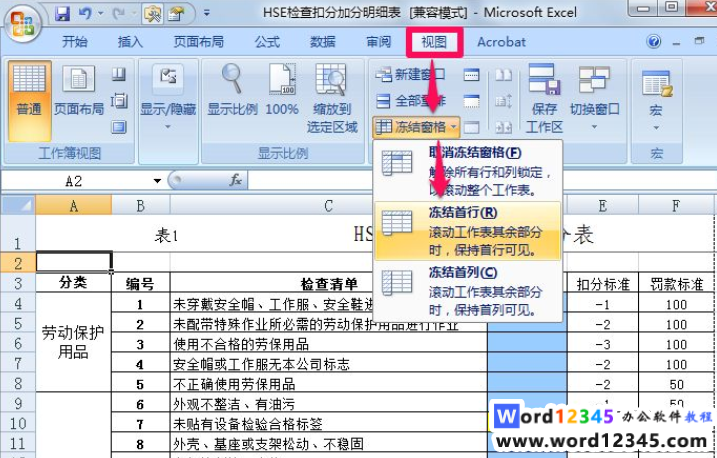717x458 pixels.
Task: Switch to the Acrobat ribbon tab
Action: click(x=501, y=42)
